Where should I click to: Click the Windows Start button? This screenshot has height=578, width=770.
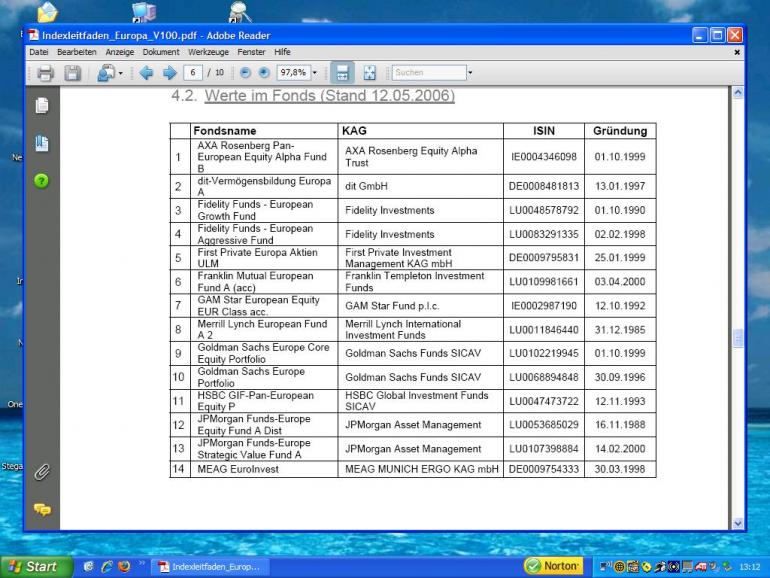click(36, 567)
